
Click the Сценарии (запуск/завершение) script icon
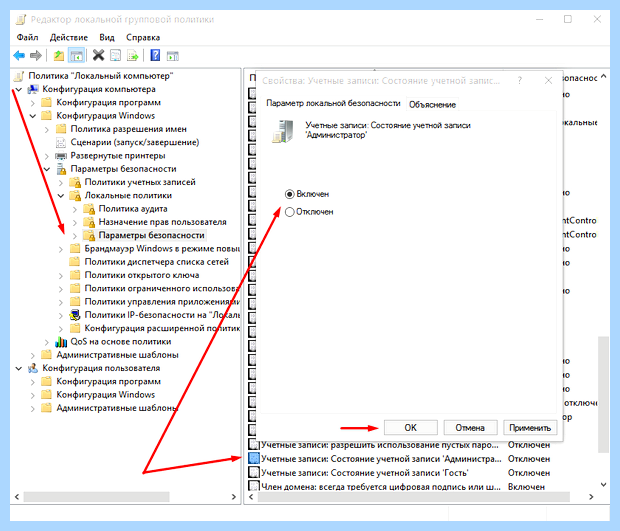[61, 142]
